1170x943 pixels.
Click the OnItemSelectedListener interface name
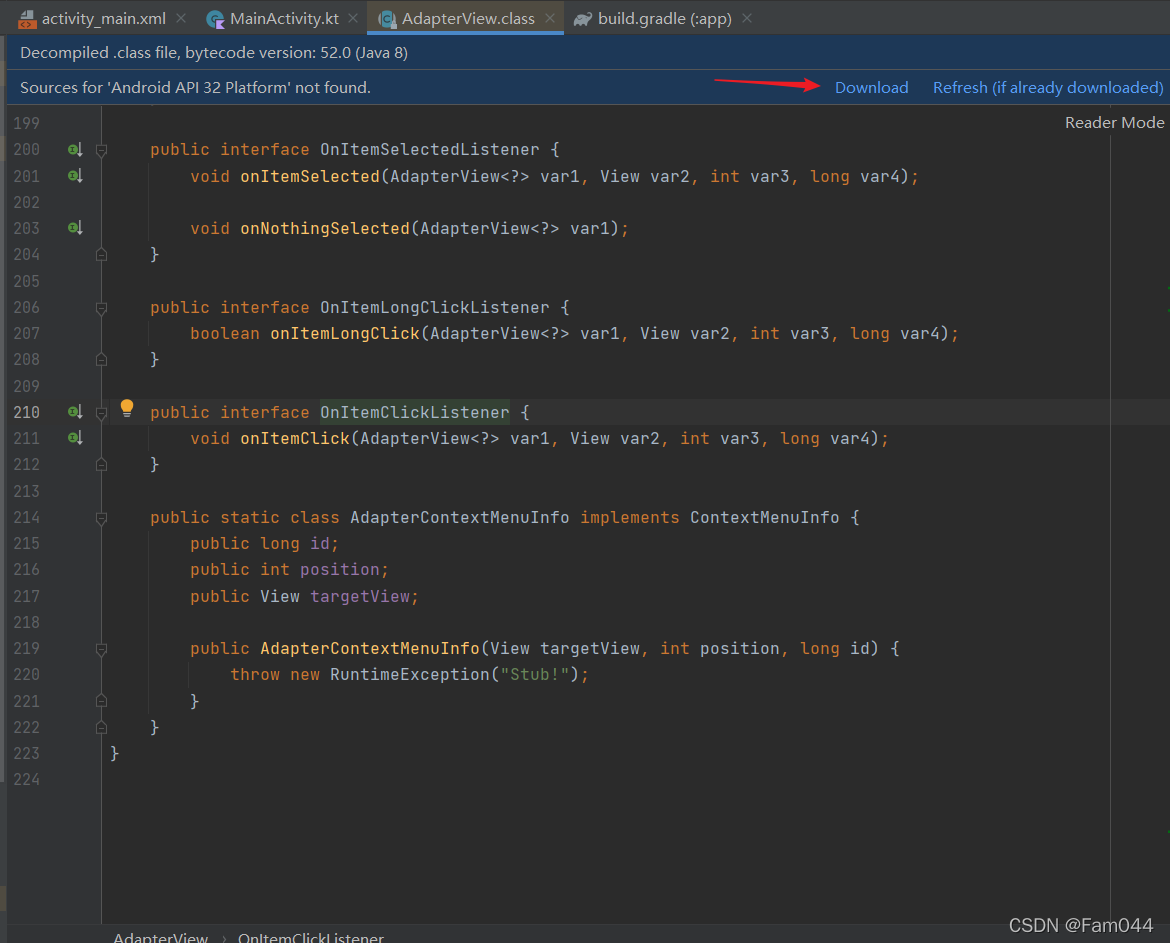coord(430,149)
